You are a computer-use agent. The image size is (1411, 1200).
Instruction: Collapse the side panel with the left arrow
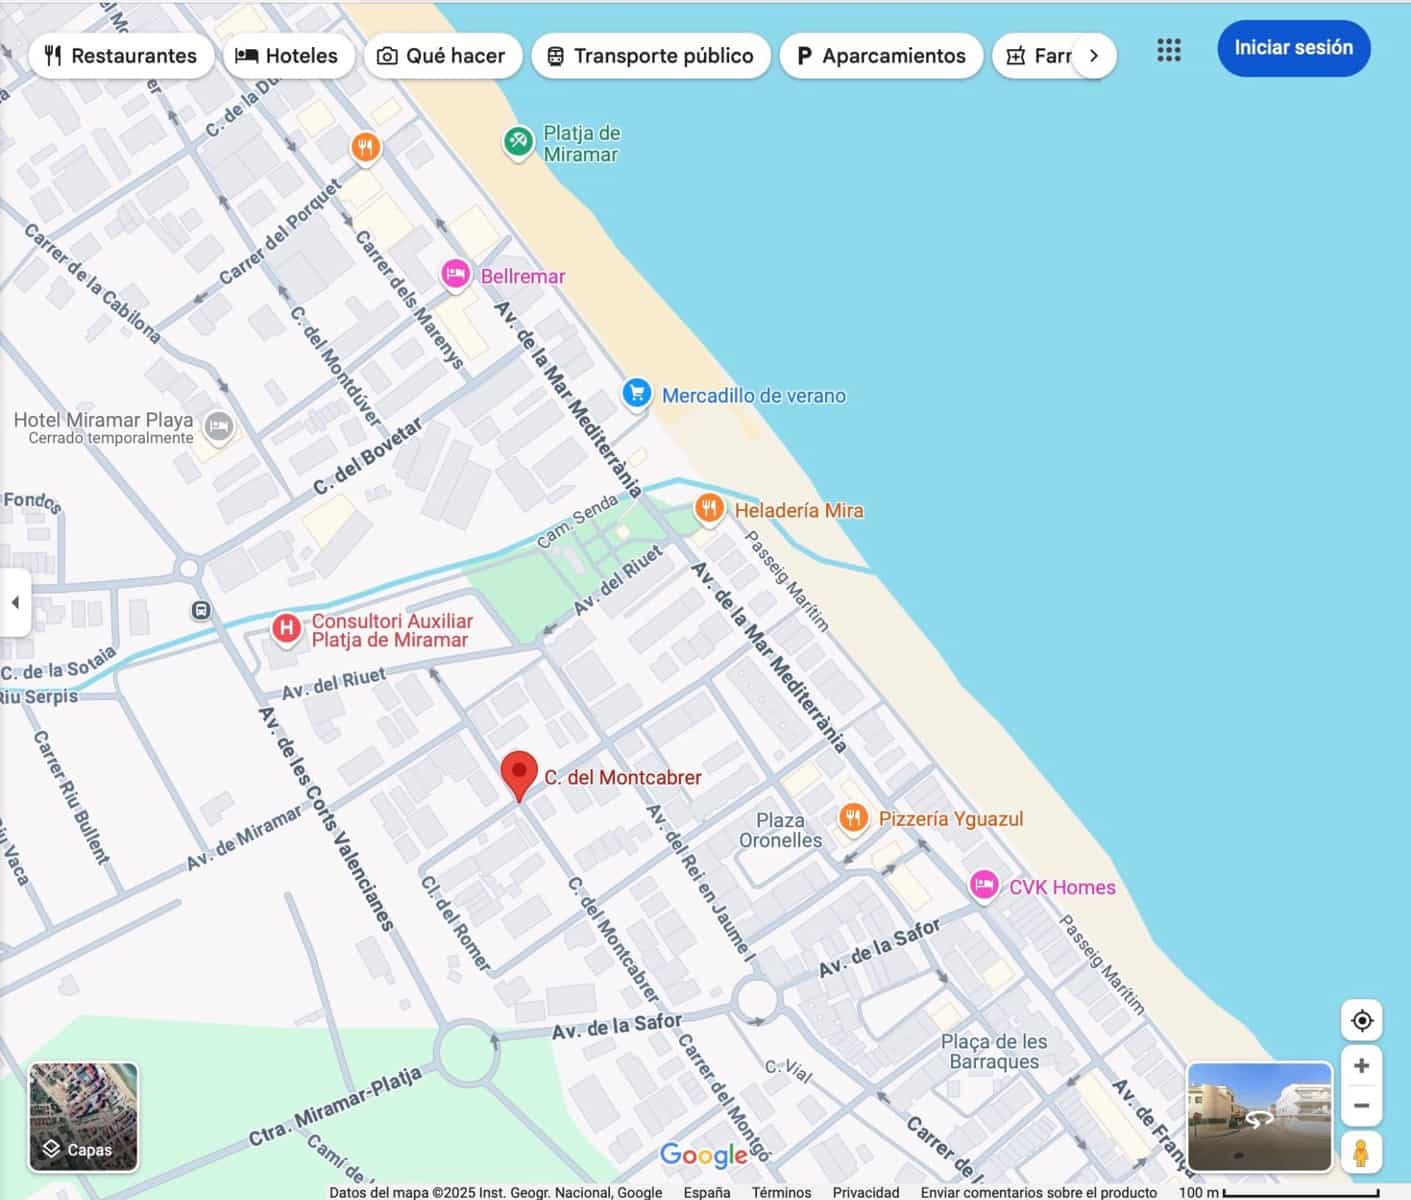15,602
